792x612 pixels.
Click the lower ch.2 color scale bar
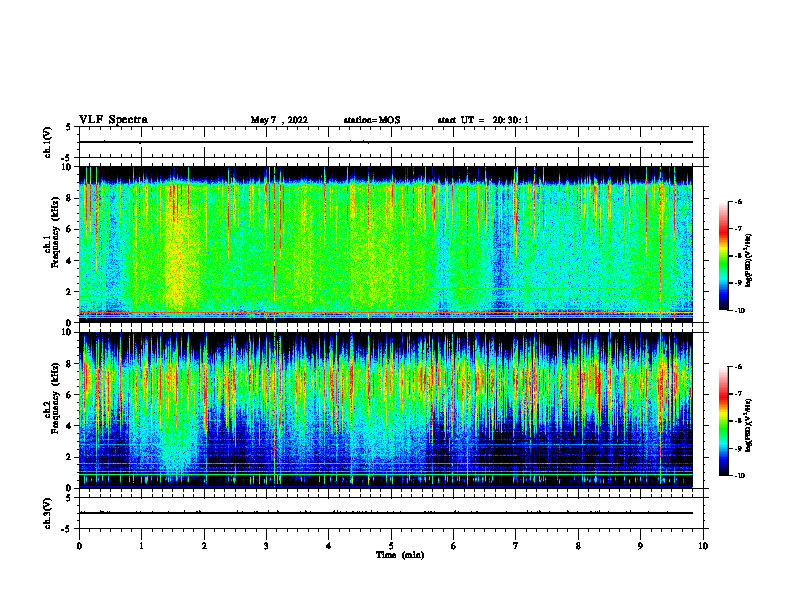coord(723,421)
